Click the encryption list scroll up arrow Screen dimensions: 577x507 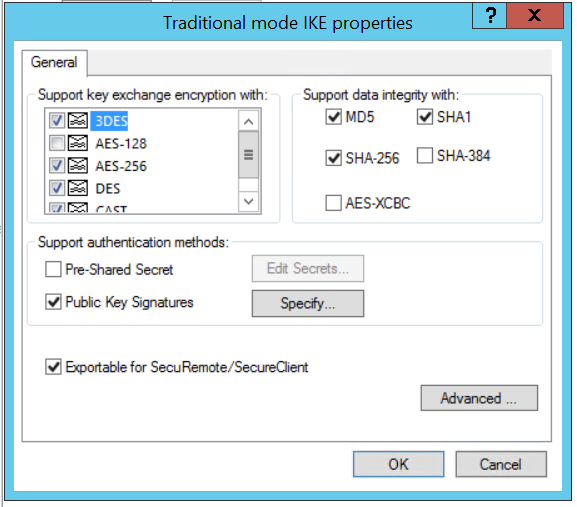(x=248, y=121)
